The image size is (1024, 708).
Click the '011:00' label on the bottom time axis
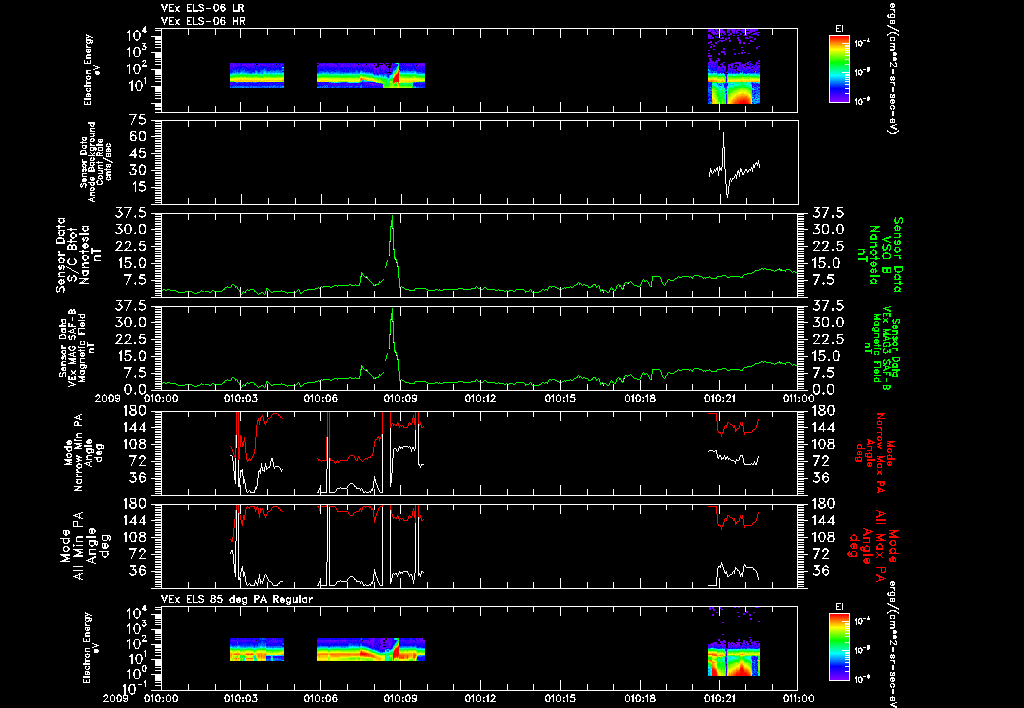point(799,698)
